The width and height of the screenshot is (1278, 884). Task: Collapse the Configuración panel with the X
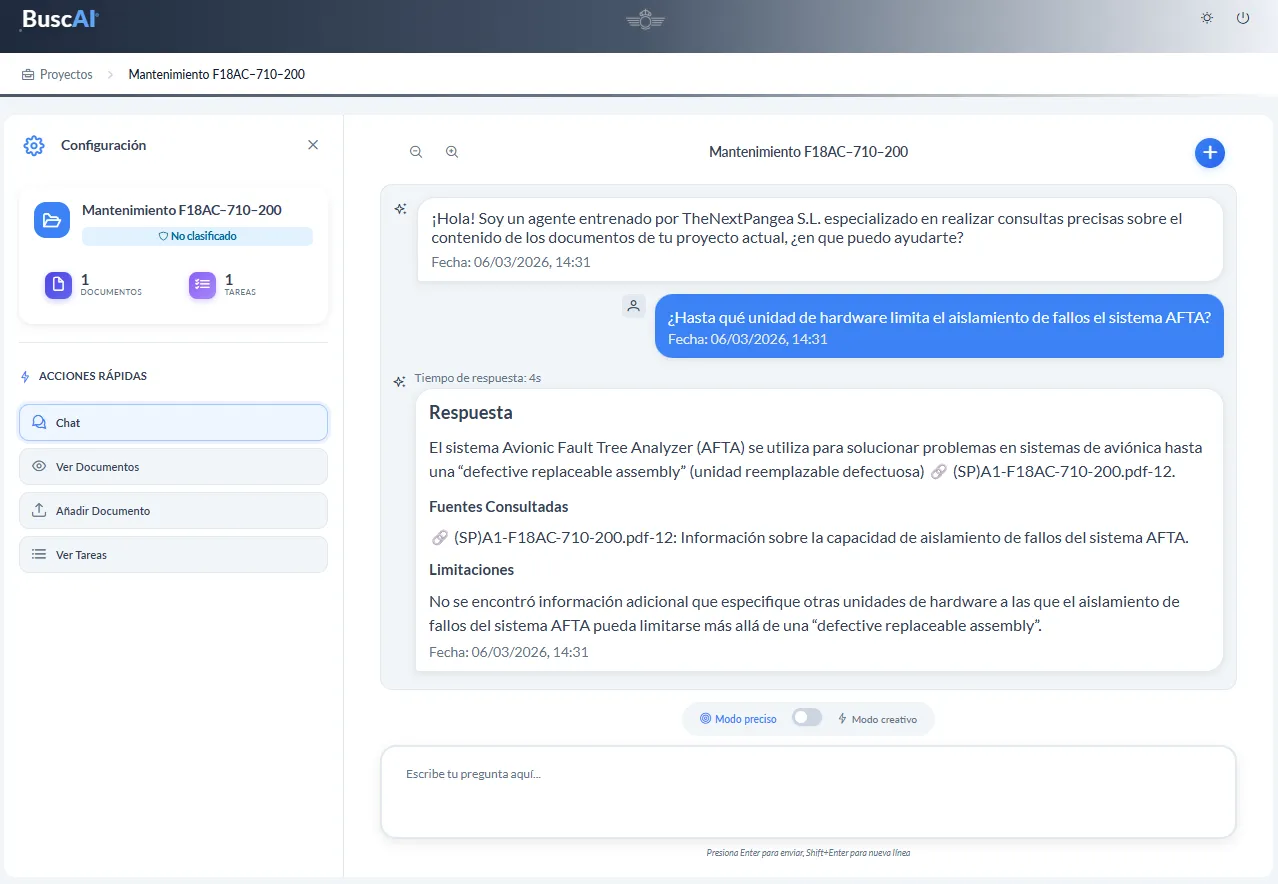click(x=312, y=144)
